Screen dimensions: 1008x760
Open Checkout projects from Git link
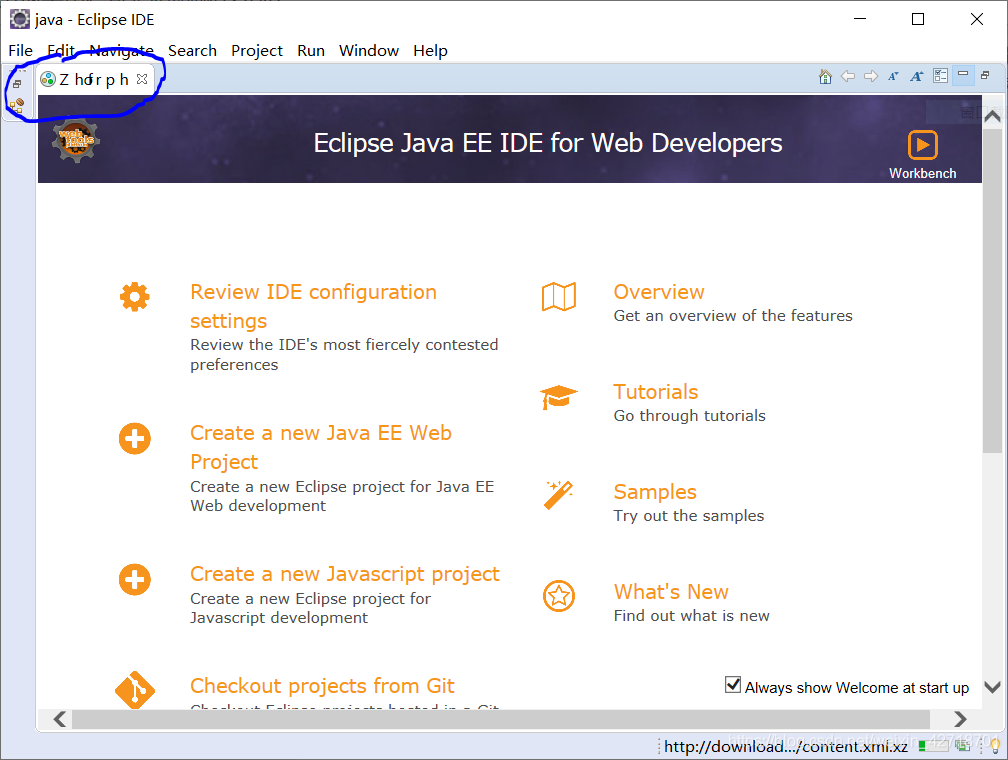[322, 685]
